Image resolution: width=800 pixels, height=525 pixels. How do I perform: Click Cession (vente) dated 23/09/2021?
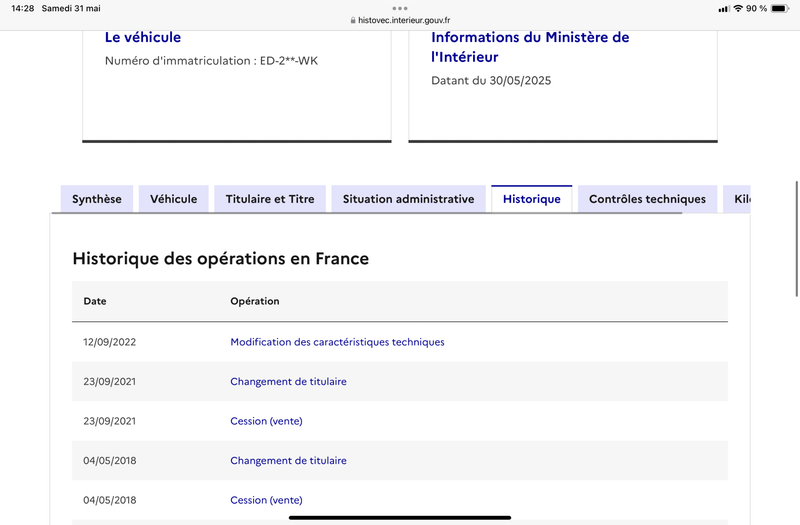point(266,421)
